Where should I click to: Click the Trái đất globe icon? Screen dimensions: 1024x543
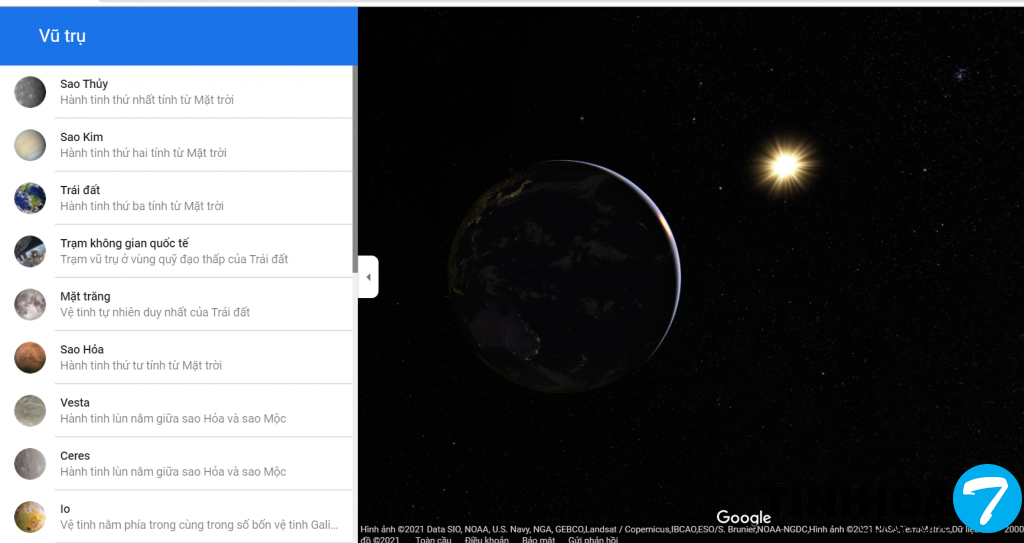pyautogui.click(x=30, y=198)
